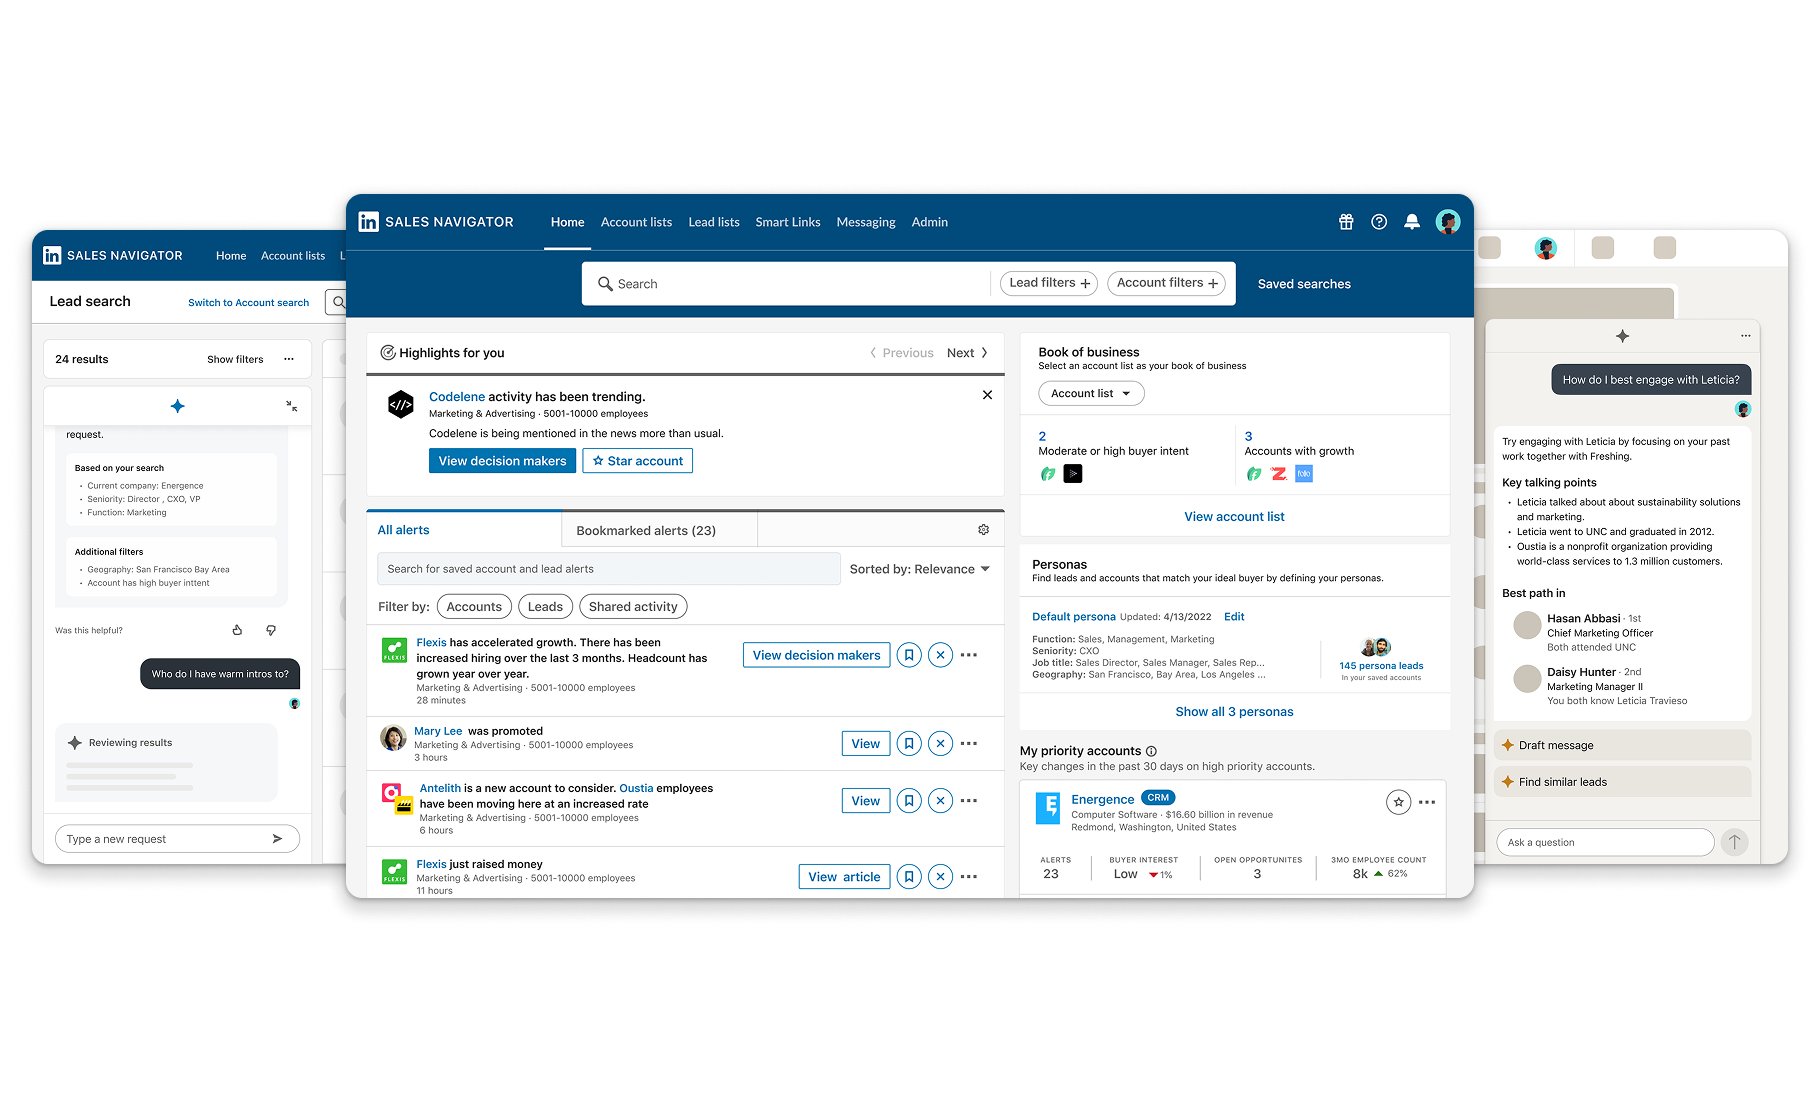This screenshot has height=1100, width=1820.
Task: Toggle the Accounts filter chip
Action: [474, 606]
